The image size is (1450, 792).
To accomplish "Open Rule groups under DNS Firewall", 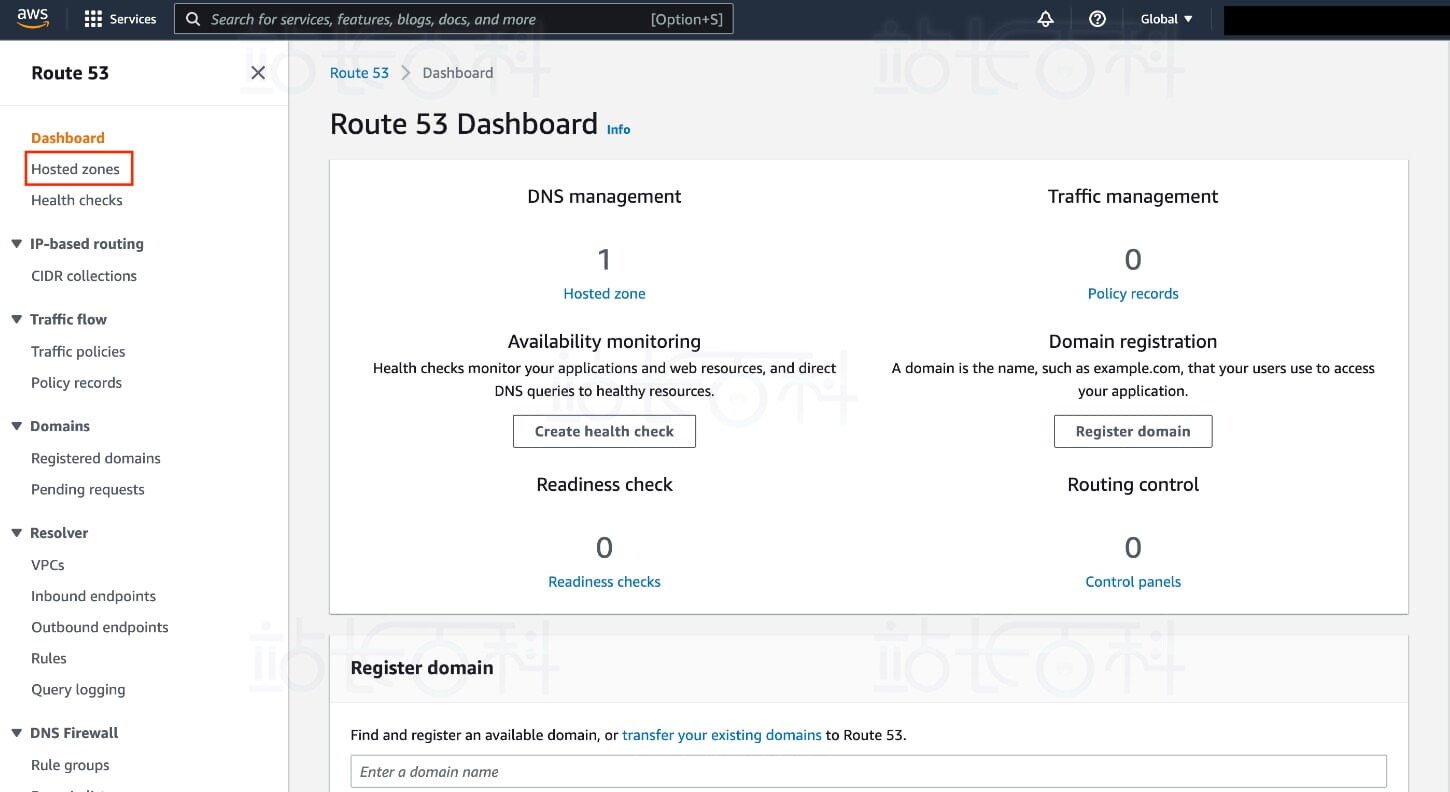I will (x=70, y=765).
